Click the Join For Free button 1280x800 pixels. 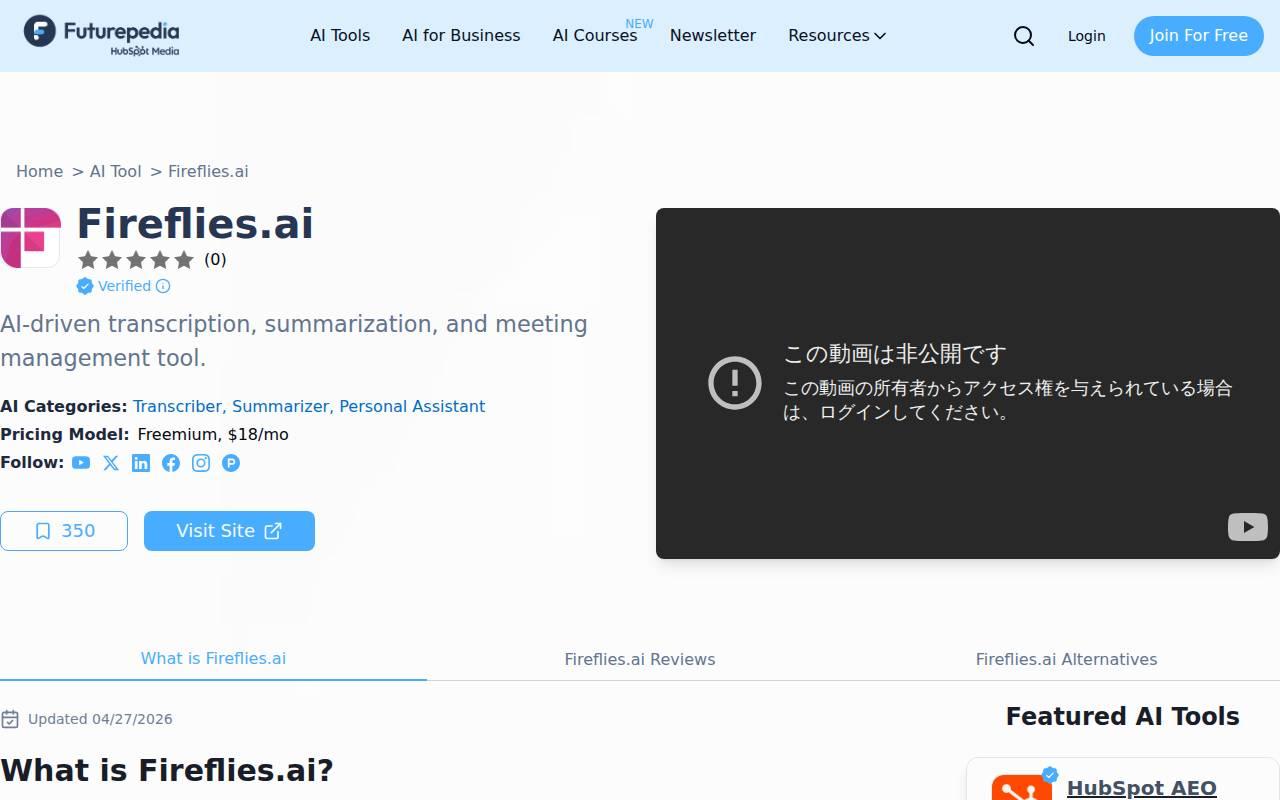[x=1198, y=36]
